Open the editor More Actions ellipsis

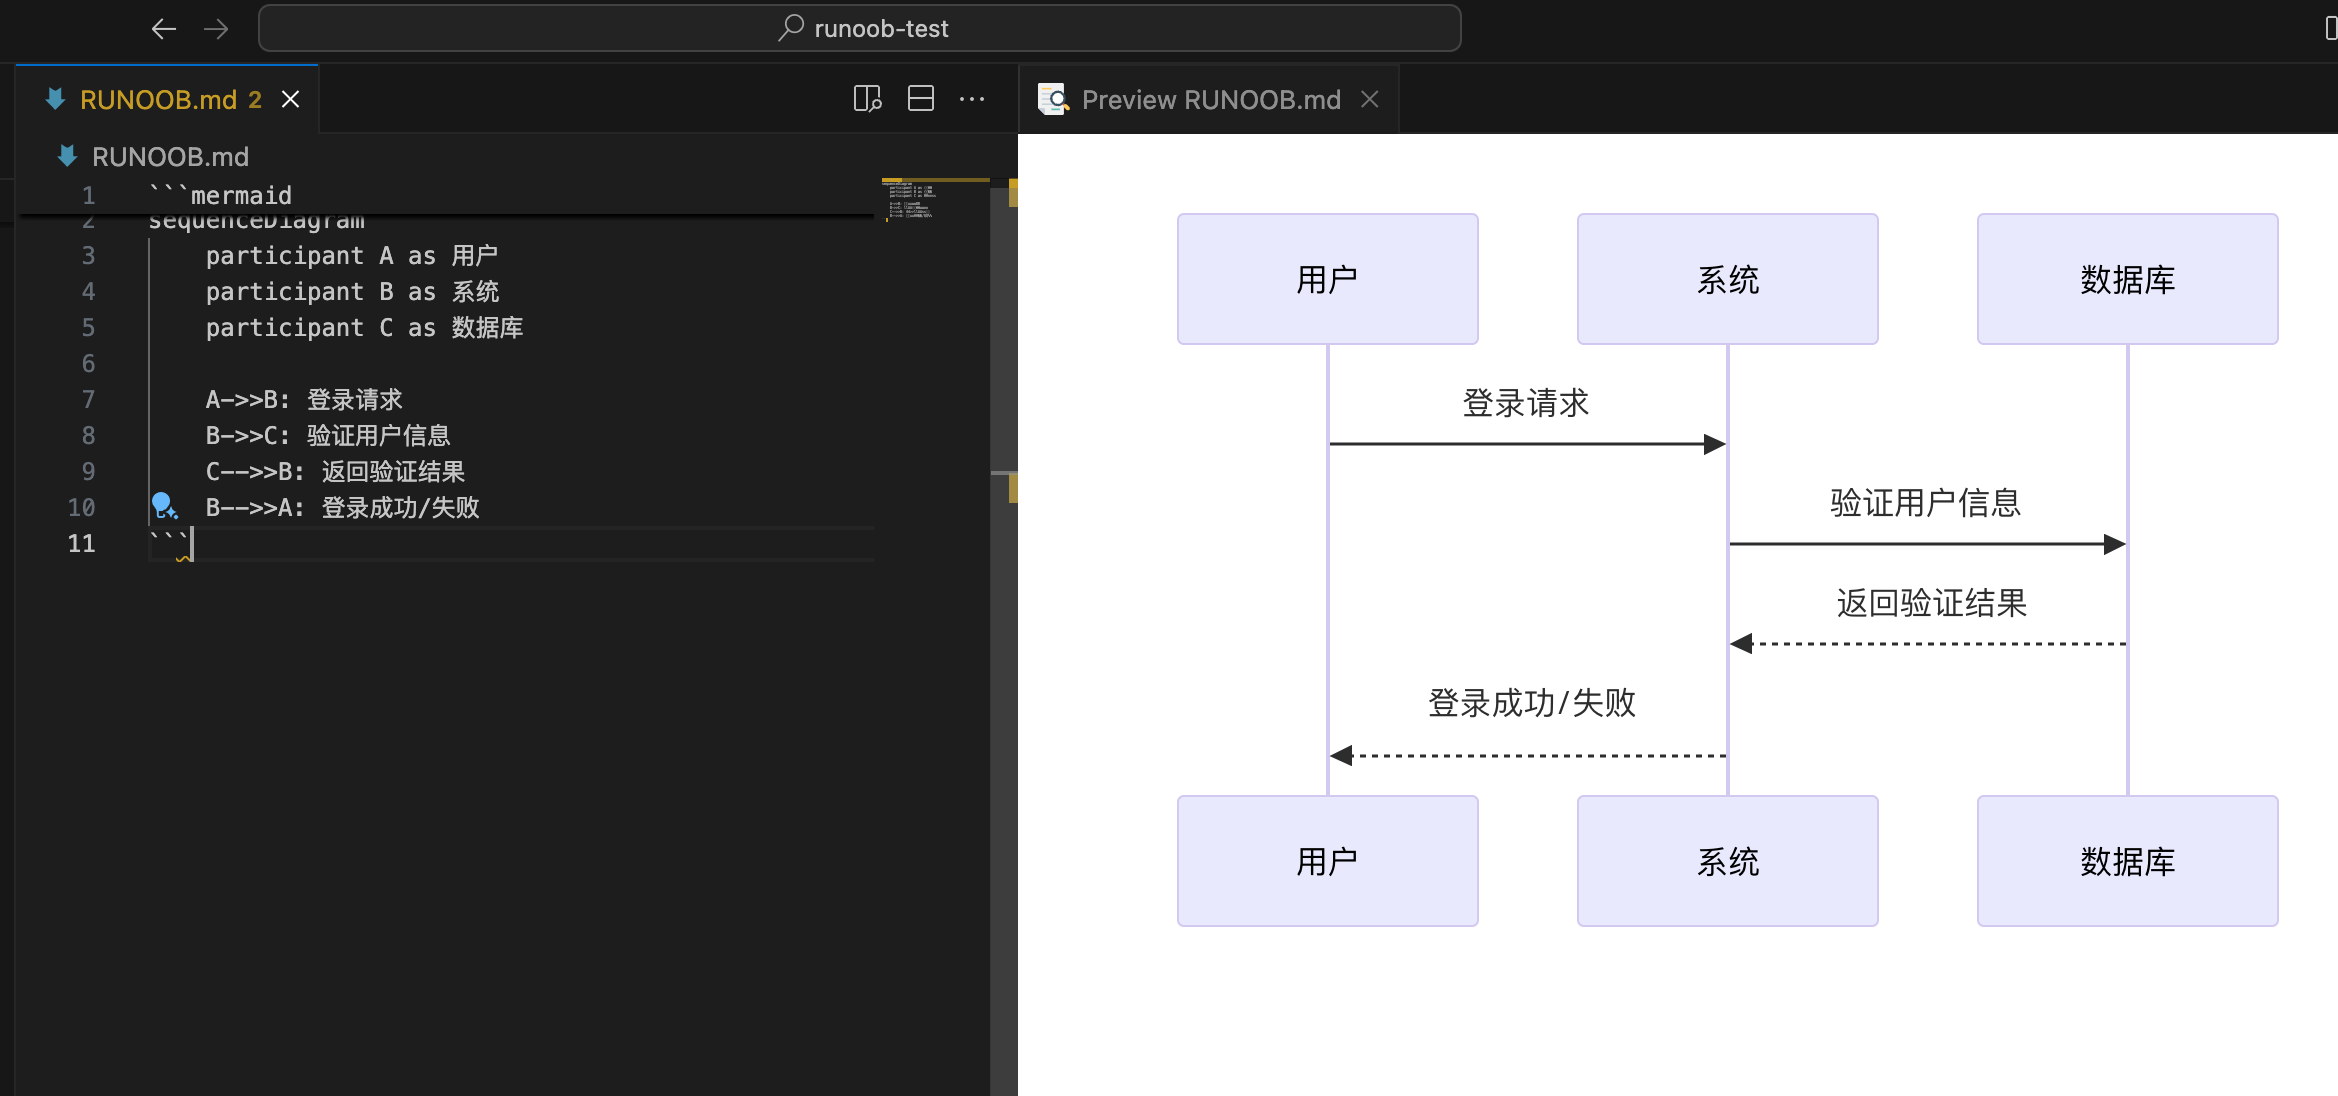tap(972, 99)
